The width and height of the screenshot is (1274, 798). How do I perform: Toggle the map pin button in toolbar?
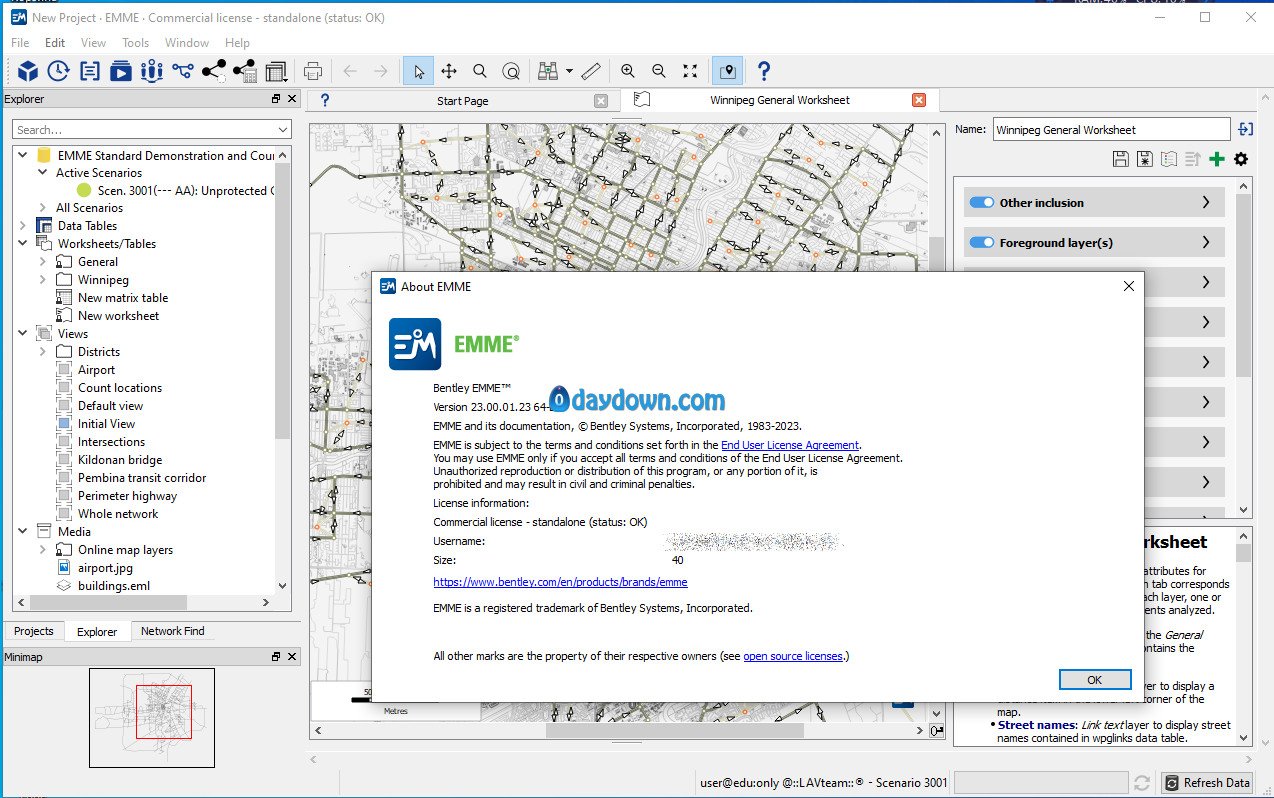click(727, 71)
